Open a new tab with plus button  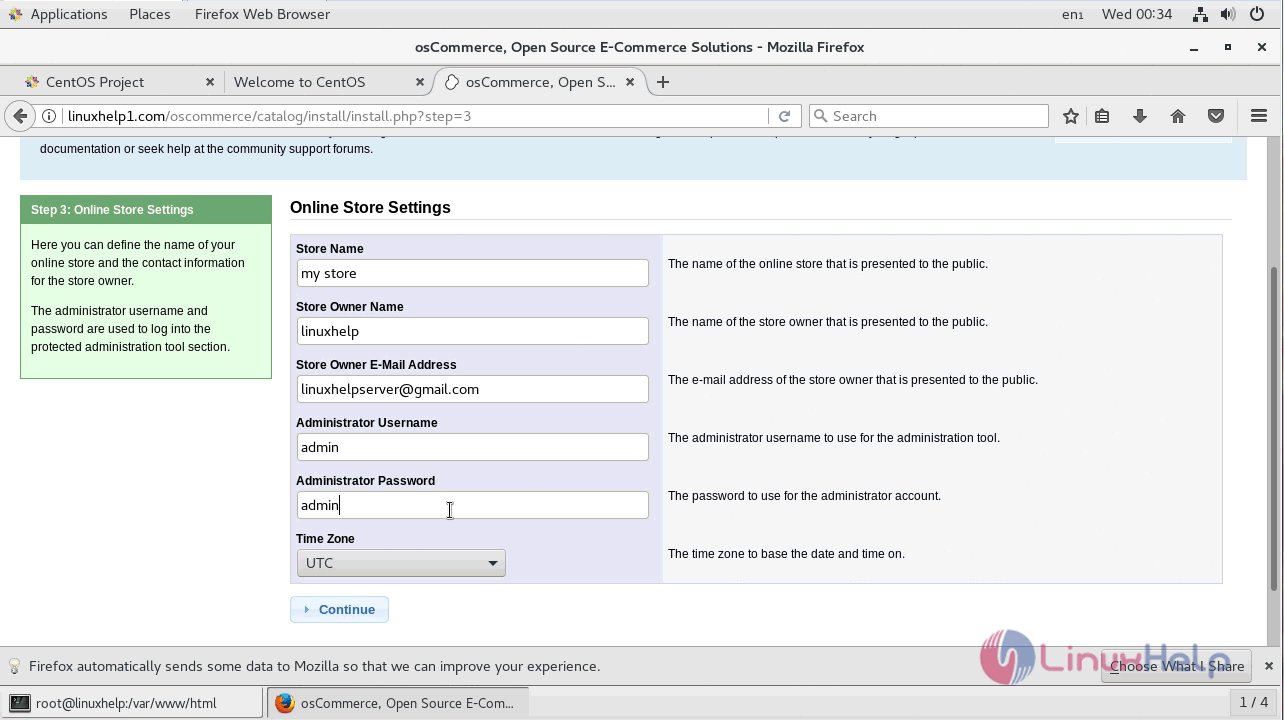[x=663, y=82]
